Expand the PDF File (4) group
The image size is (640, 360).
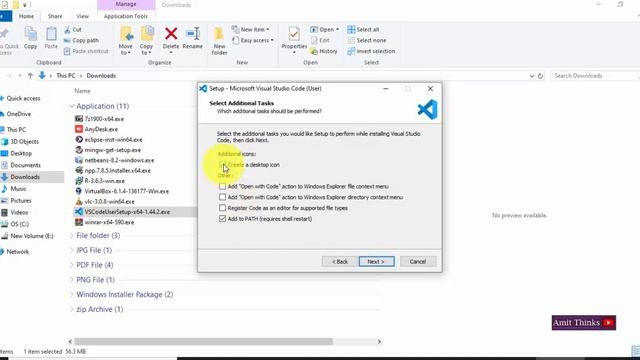coord(72,265)
